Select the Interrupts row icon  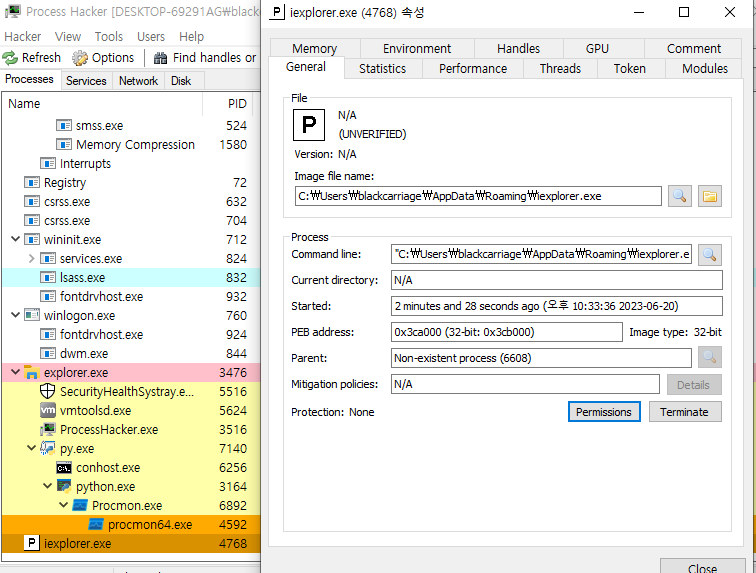coord(47,164)
